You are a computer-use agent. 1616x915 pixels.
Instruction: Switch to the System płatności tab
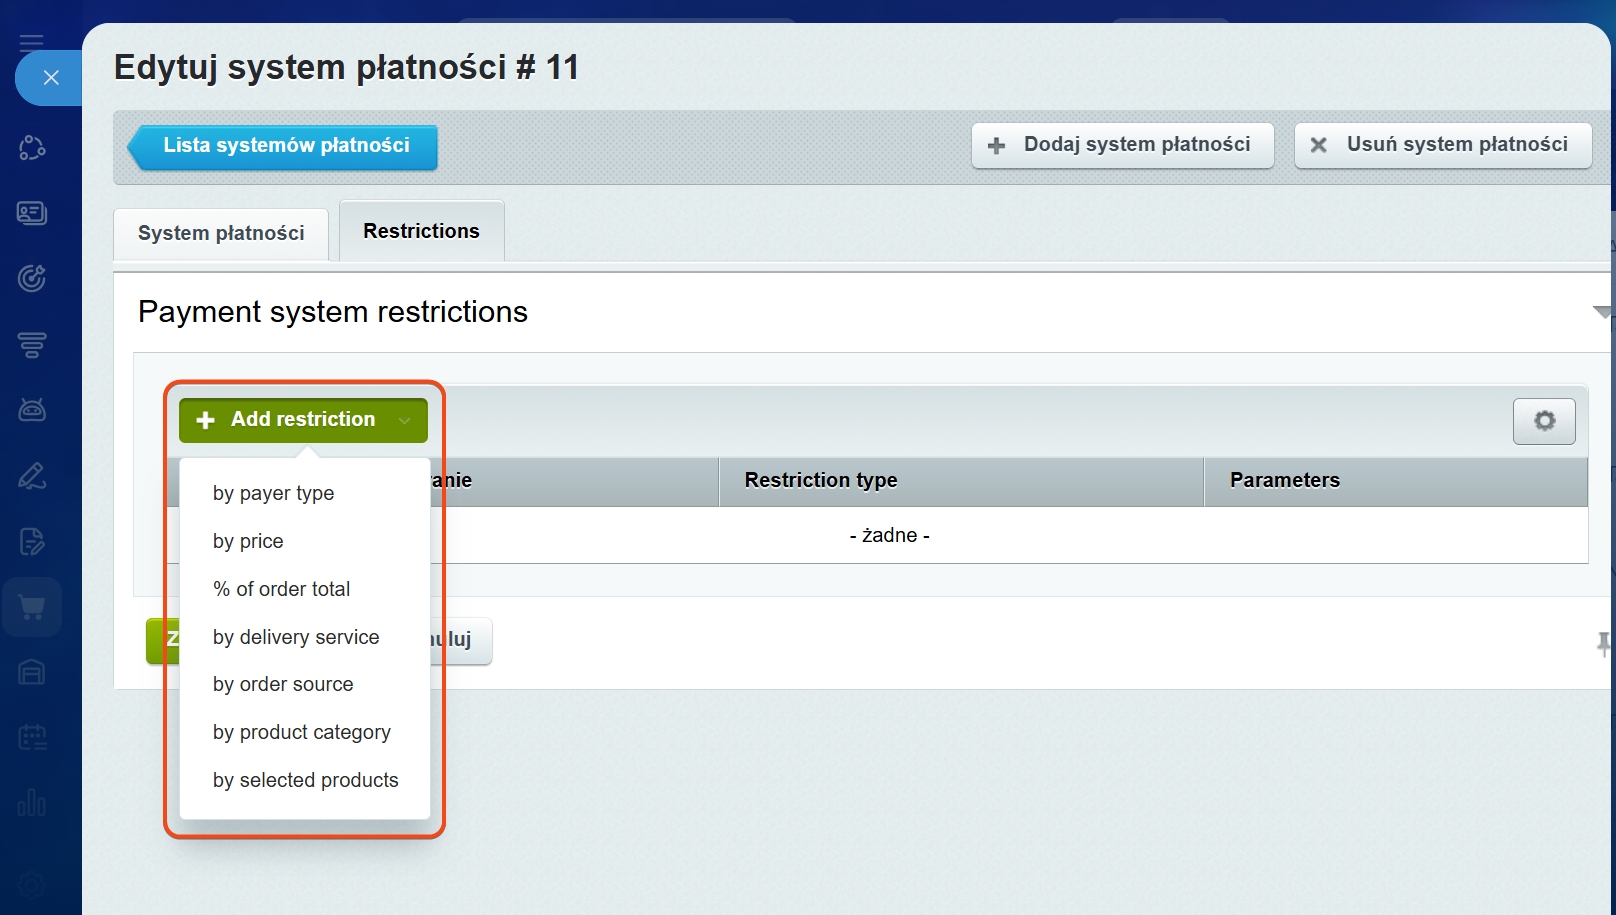point(221,234)
